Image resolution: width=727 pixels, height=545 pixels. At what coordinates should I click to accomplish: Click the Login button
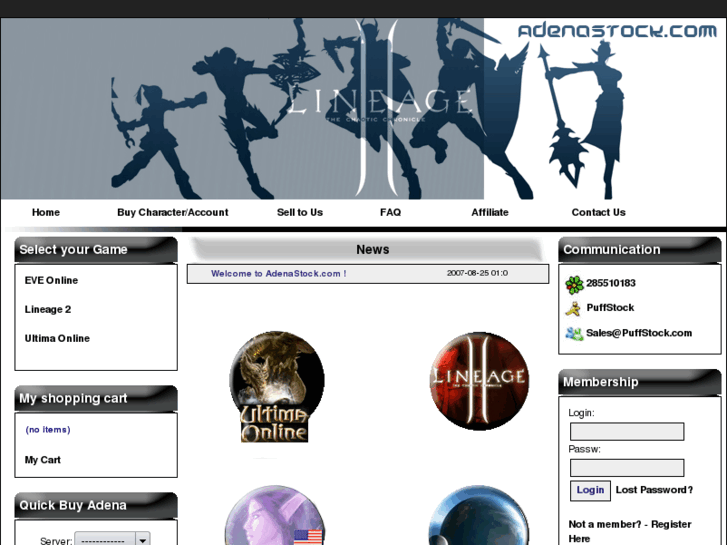590,490
